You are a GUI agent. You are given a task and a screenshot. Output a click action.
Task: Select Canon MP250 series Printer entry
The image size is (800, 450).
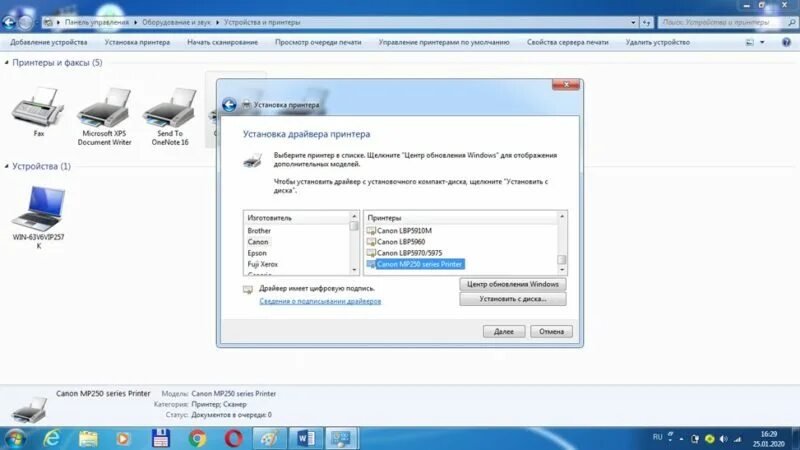415,264
